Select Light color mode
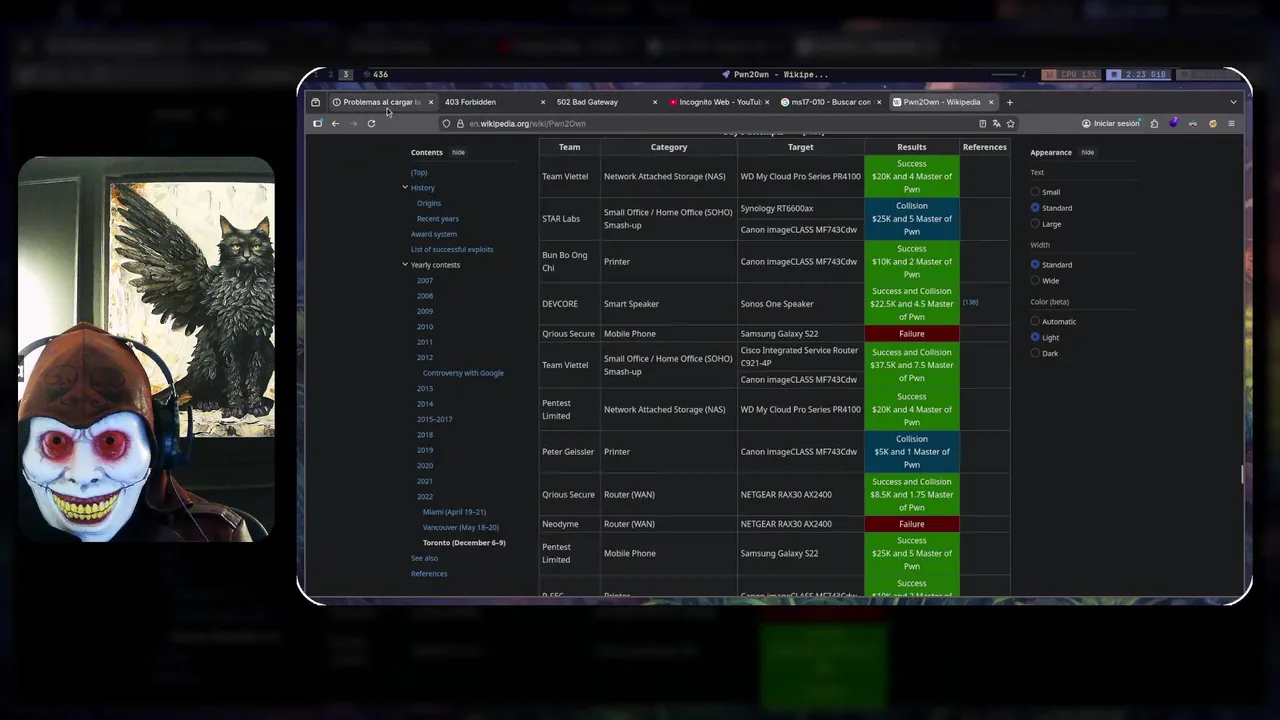 coord(1035,338)
